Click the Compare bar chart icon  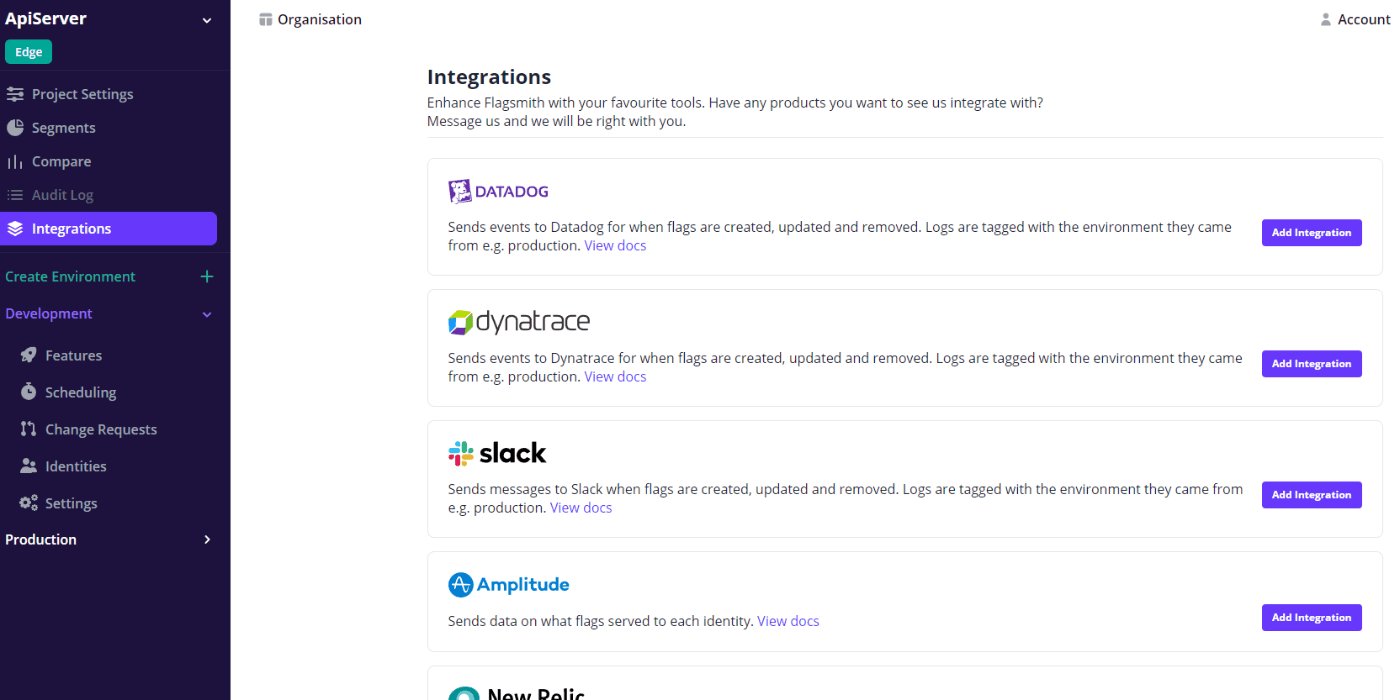pyautogui.click(x=15, y=162)
